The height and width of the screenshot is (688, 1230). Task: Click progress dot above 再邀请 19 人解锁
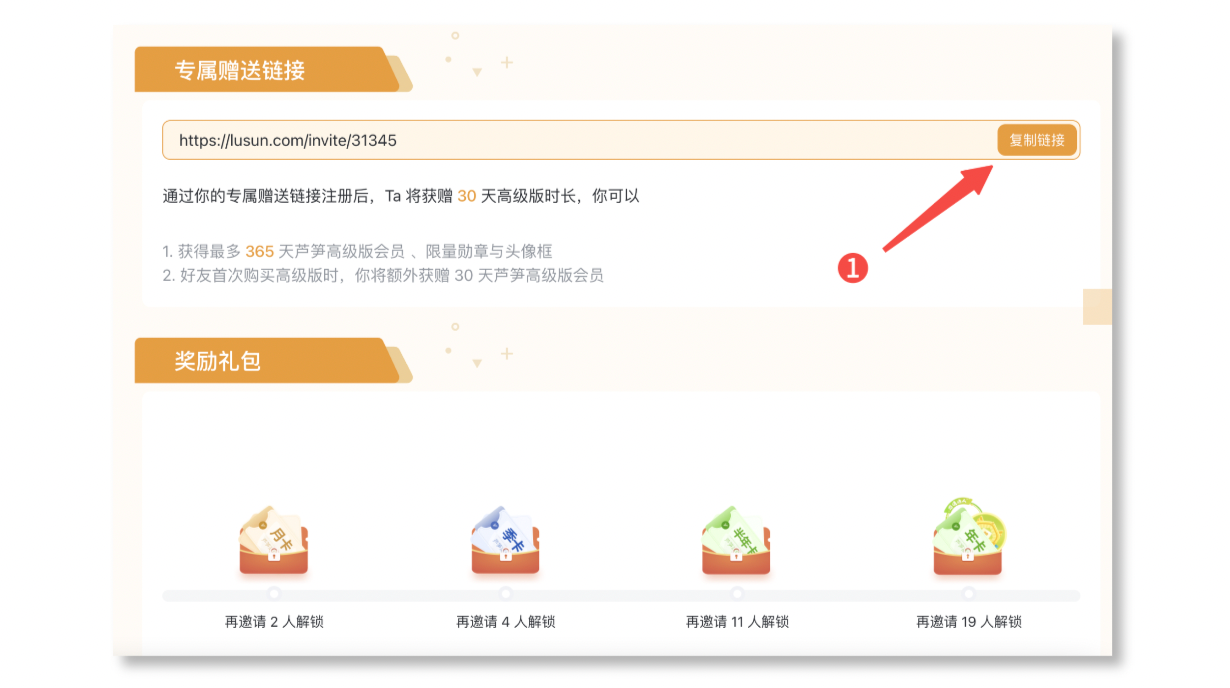coord(969,594)
